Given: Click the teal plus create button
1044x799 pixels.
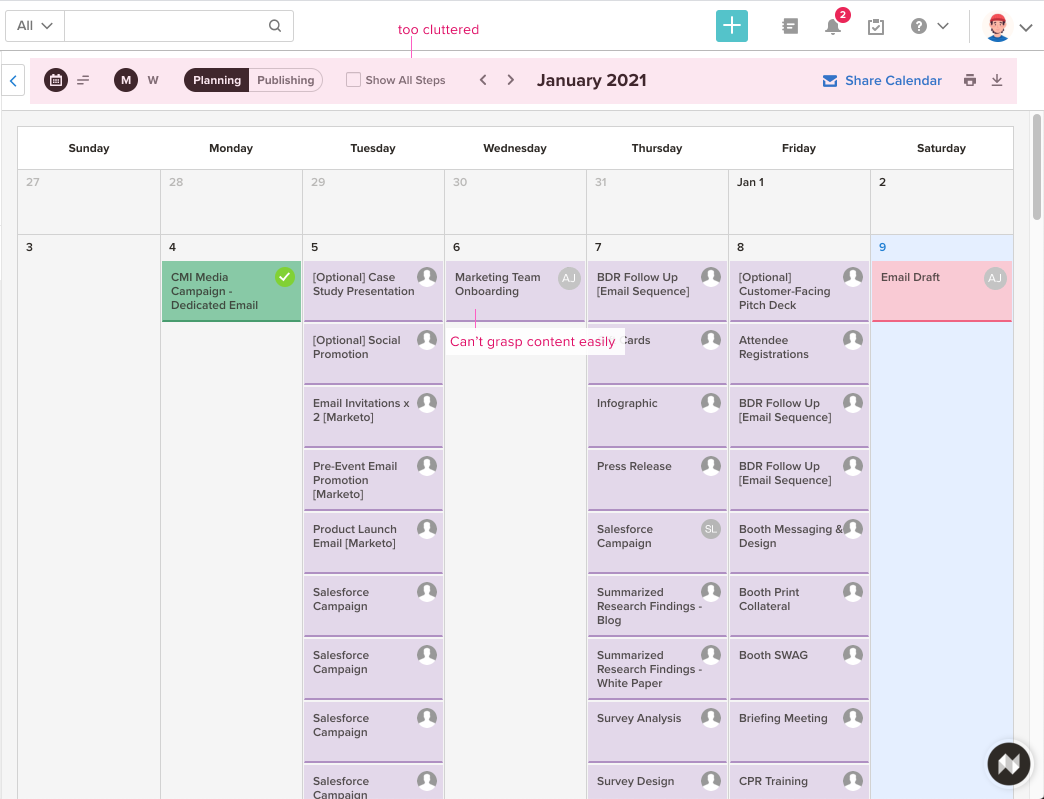Looking at the screenshot, I should (x=732, y=26).
